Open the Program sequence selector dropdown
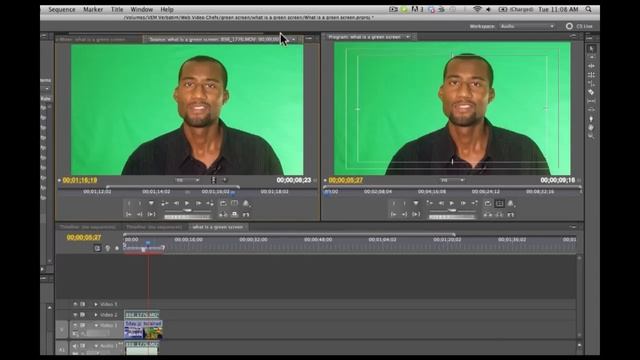 pyautogui.click(x=408, y=37)
